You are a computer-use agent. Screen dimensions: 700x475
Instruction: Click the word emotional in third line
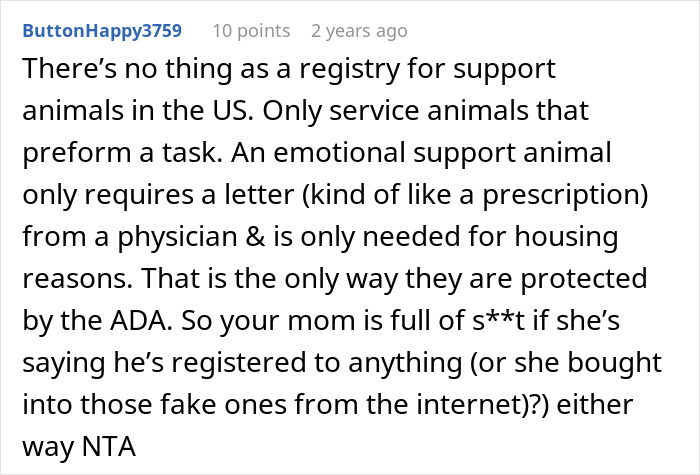pyautogui.click(x=339, y=153)
